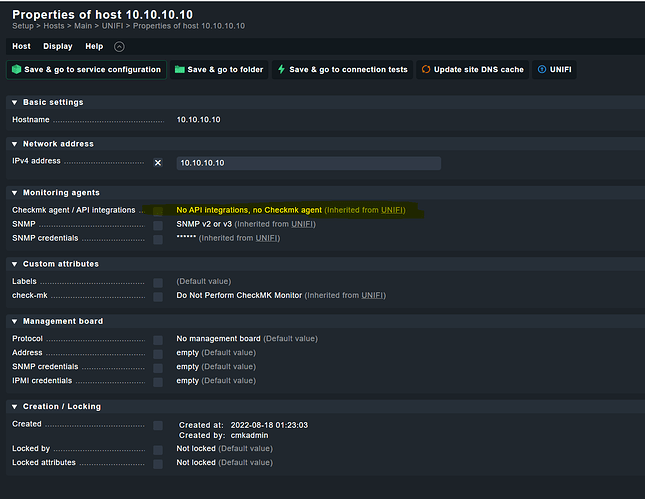Tick the SNMP credentials checkbox under Monitoring agents

157,239
